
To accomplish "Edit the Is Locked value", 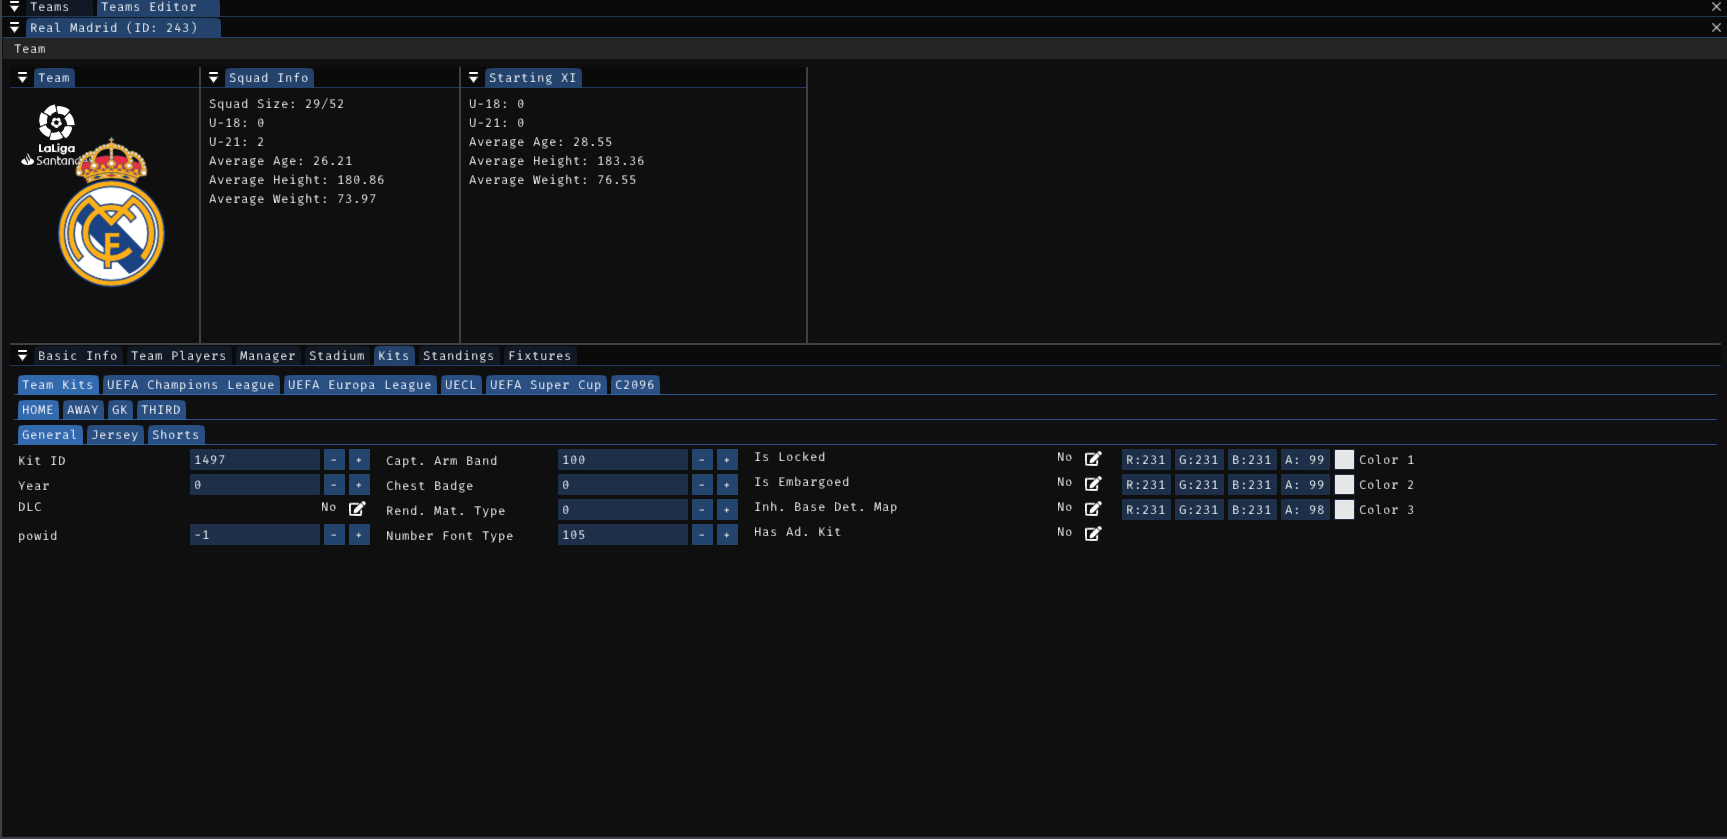I will tap(1093, 458).
